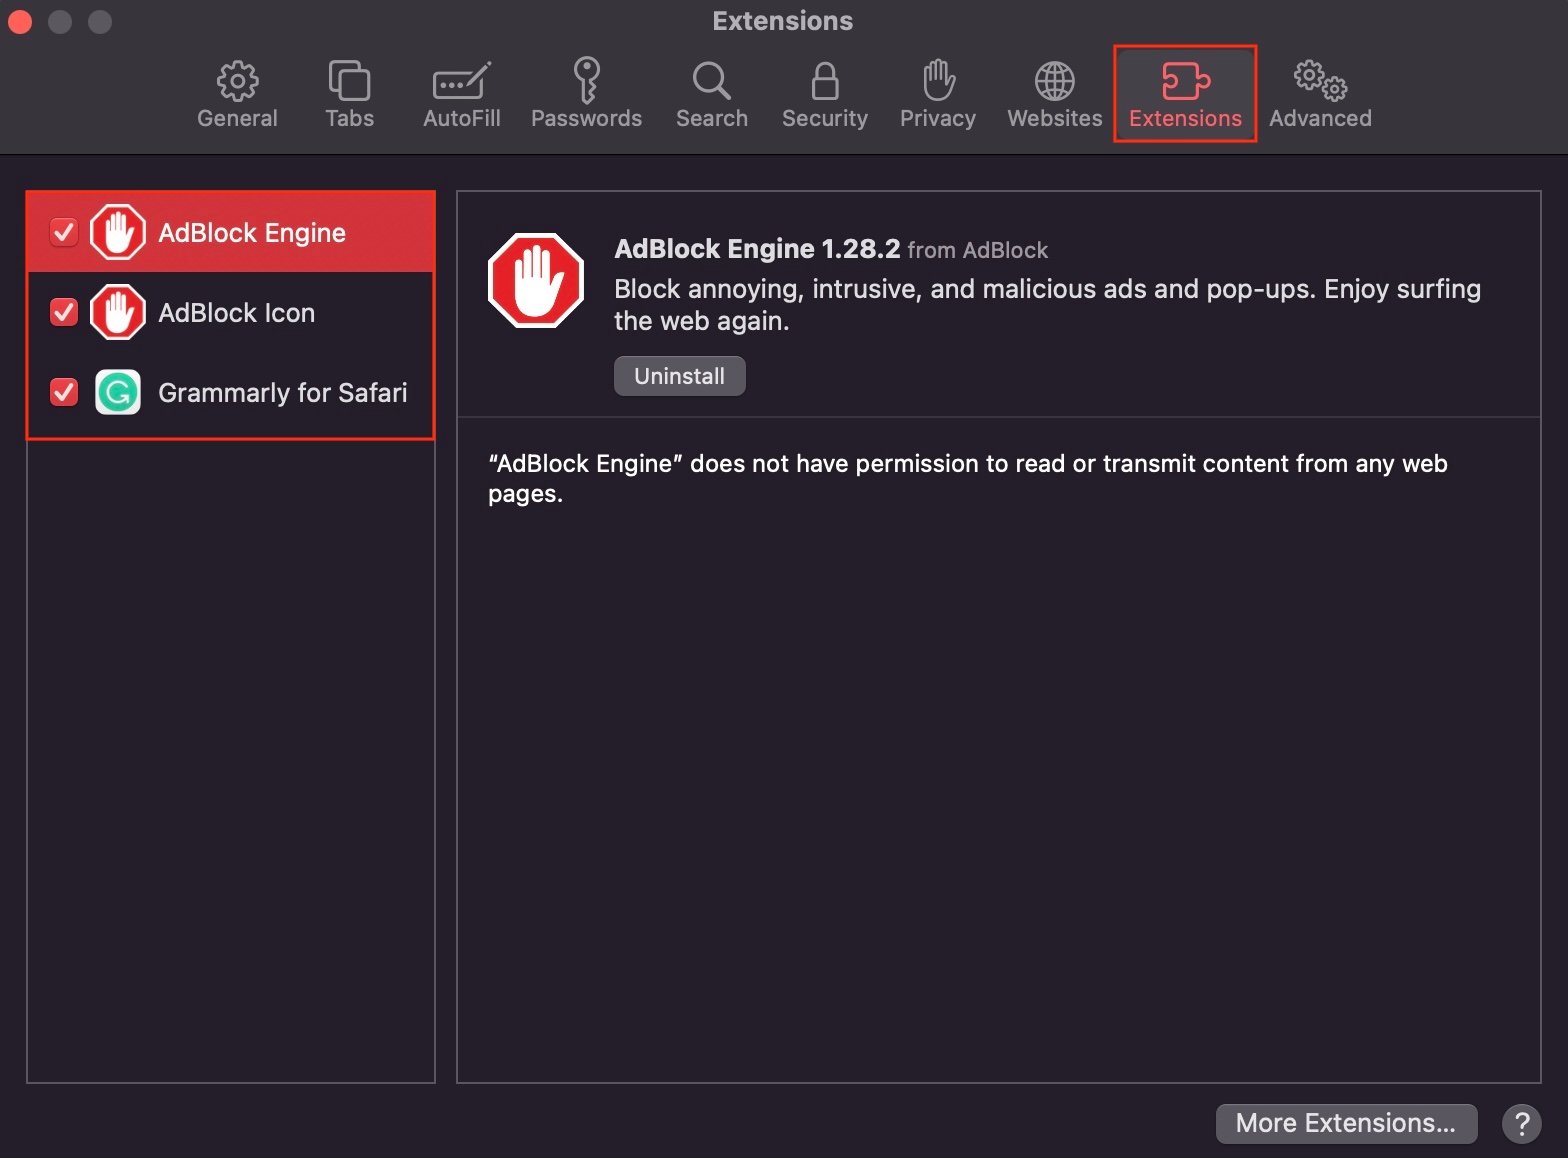
Task: Click the large AdBlock logo in details pane
Action: pos(536,280)
